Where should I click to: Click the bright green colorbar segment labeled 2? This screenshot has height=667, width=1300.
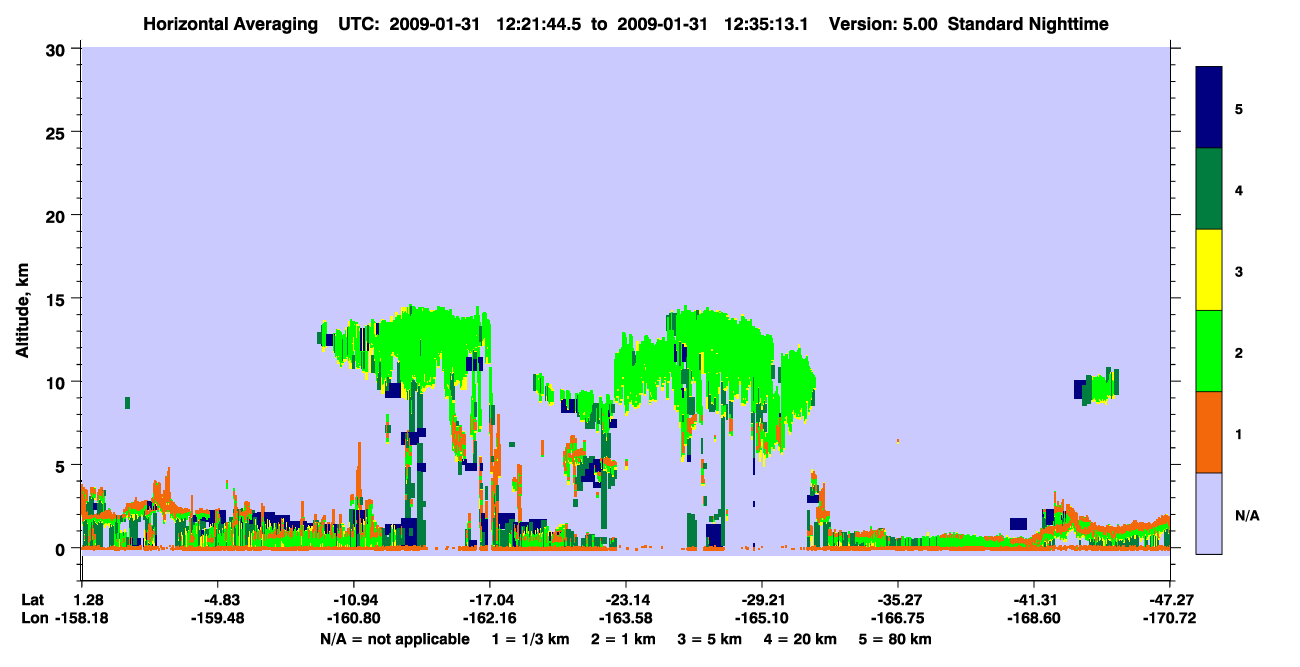pyautogui.click(x=1209, y=351)
